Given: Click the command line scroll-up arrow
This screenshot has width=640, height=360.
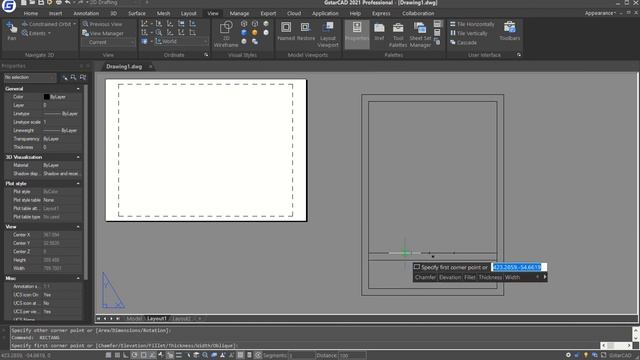Looking at the screenshot, I should click(x=636, y=329).
